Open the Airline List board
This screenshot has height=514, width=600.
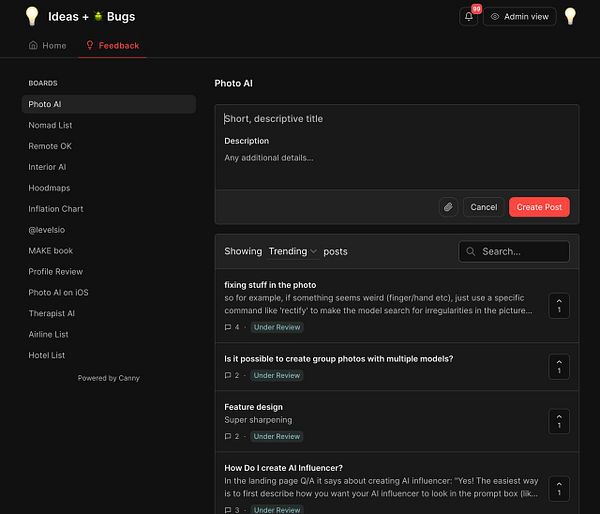48,334
